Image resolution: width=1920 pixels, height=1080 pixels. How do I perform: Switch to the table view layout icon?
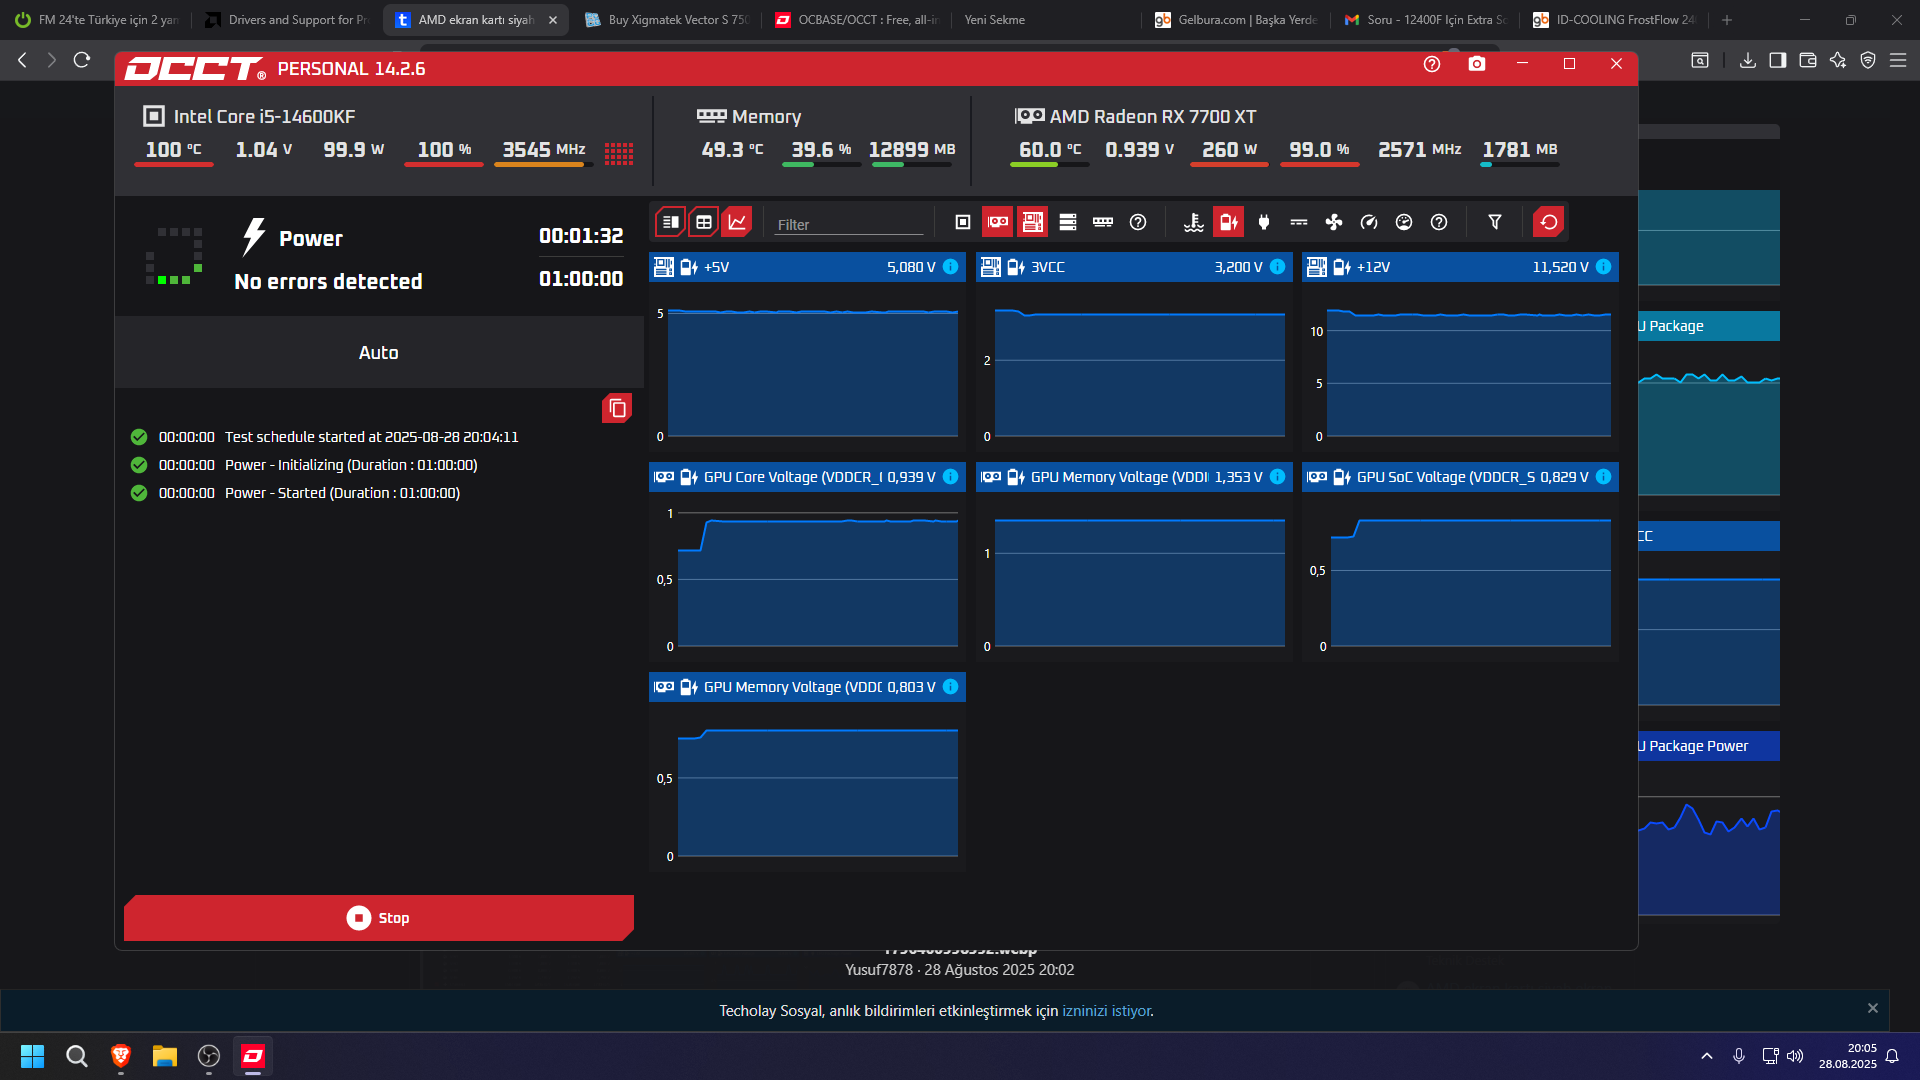click(x=704, y=222)
